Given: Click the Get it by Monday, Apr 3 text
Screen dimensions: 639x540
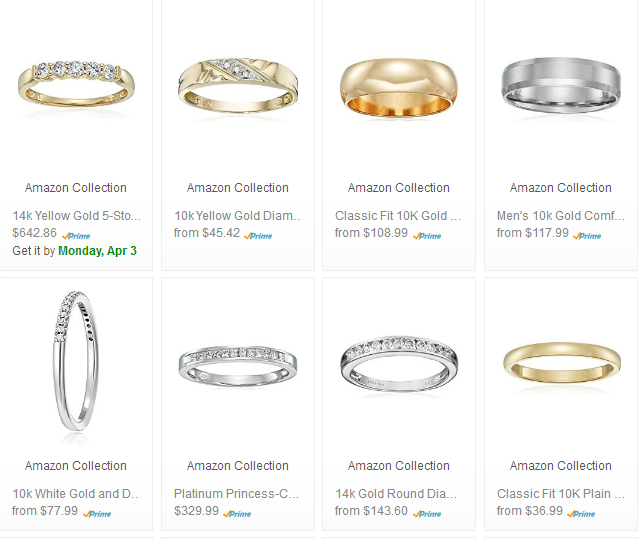Looking at the screenshot, I should [75, 251].
